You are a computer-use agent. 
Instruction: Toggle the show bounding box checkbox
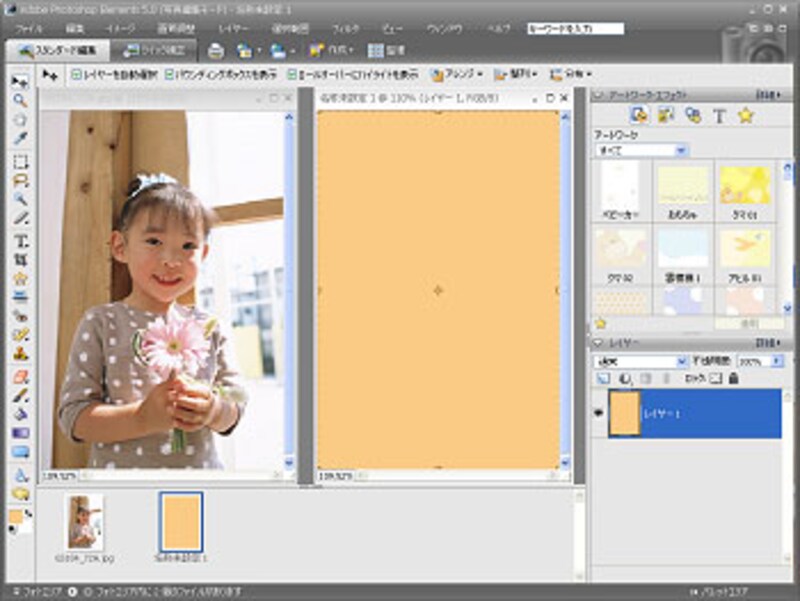pyautogui.click(x=169, y=74)
